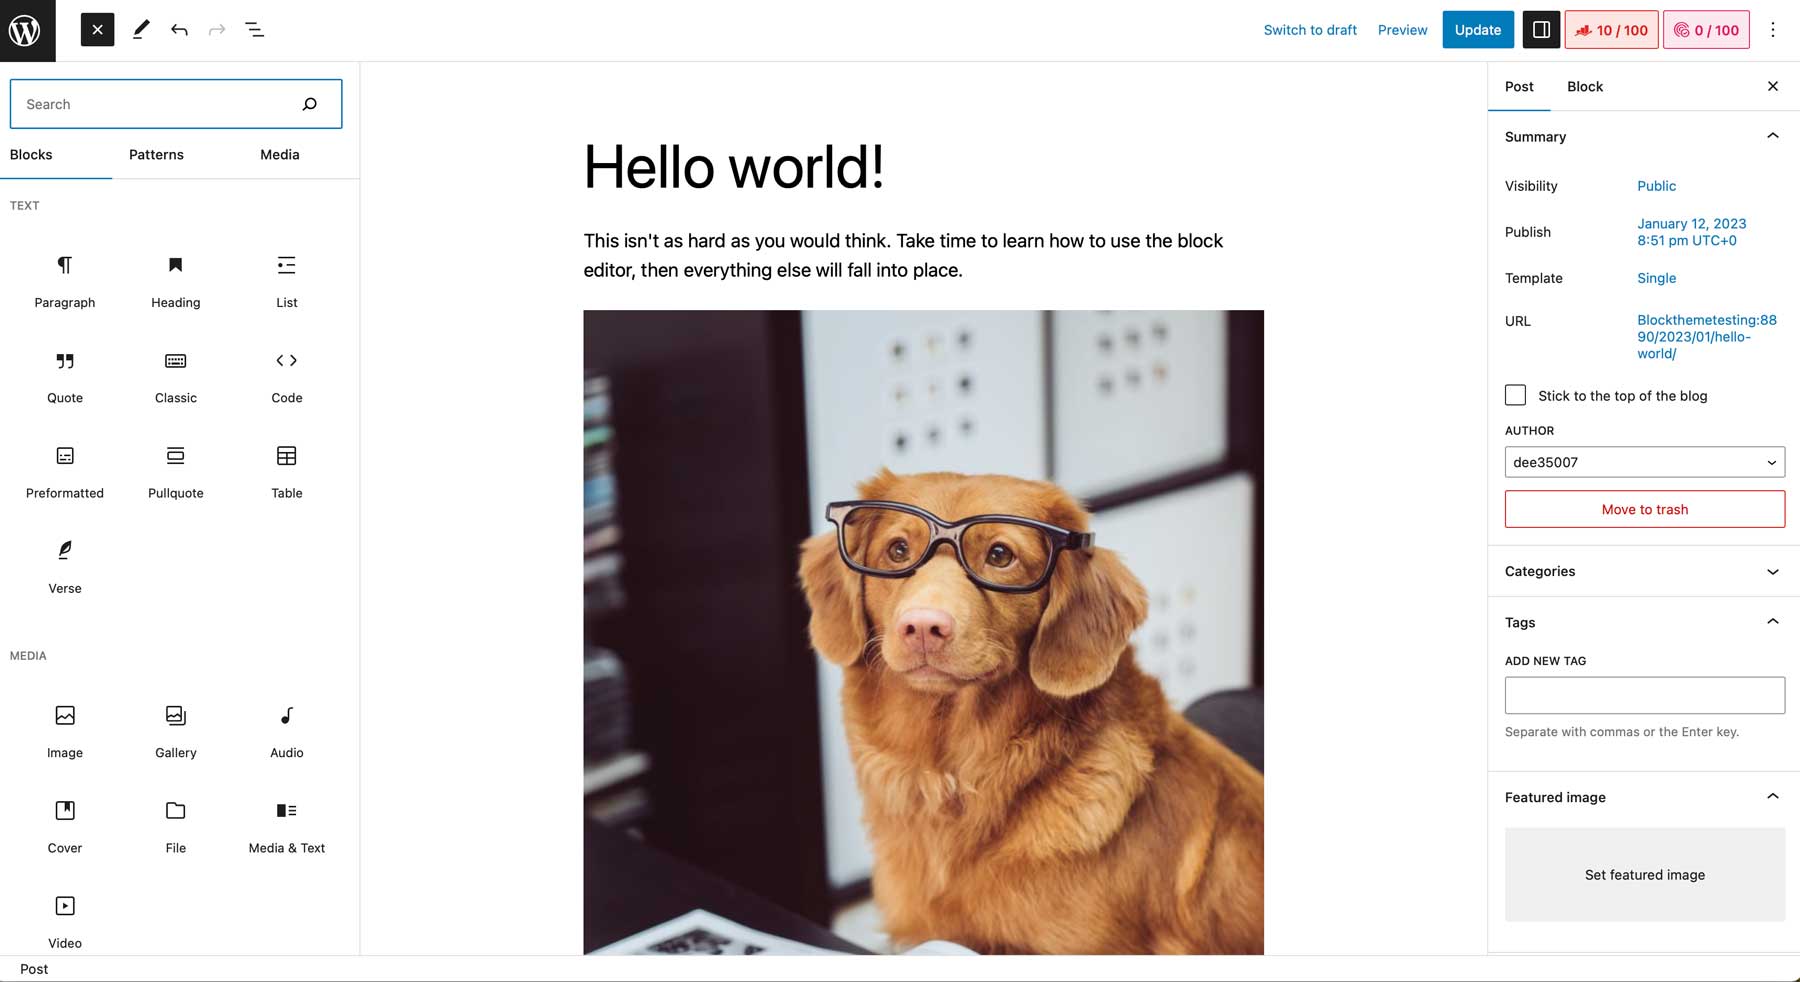Toggle the settings sidebar panel icon

tap(1541, 30)
